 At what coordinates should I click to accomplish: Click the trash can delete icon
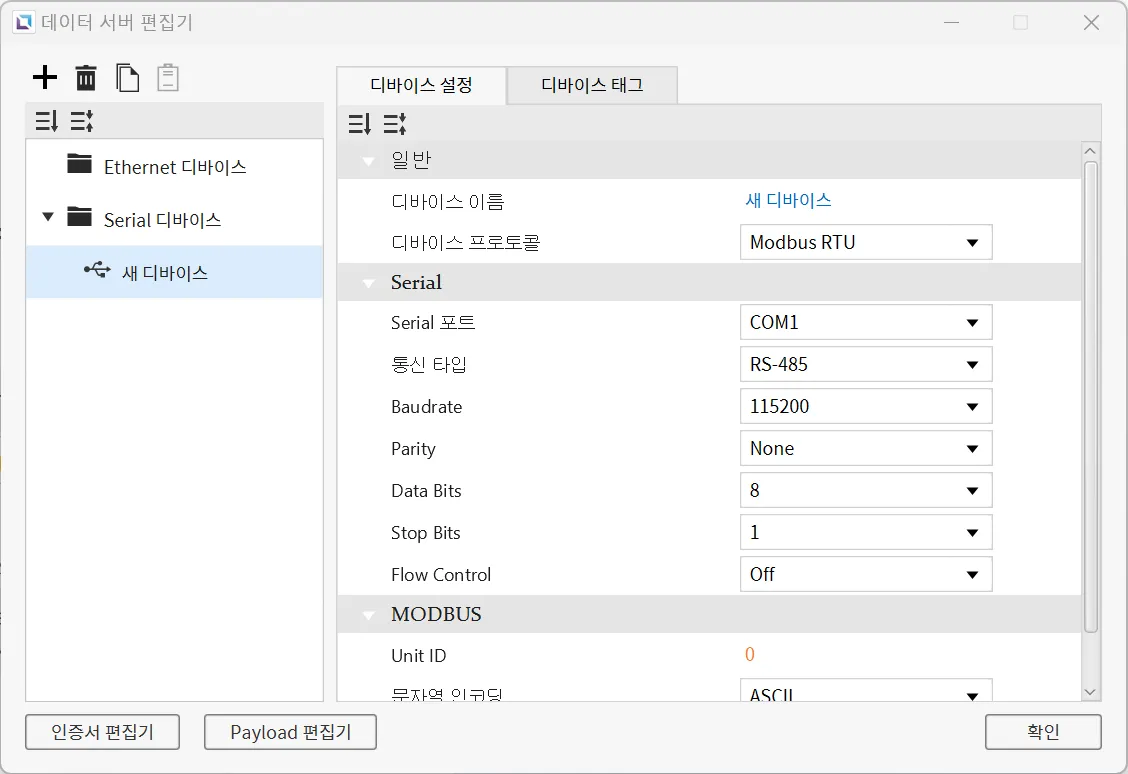86,78
